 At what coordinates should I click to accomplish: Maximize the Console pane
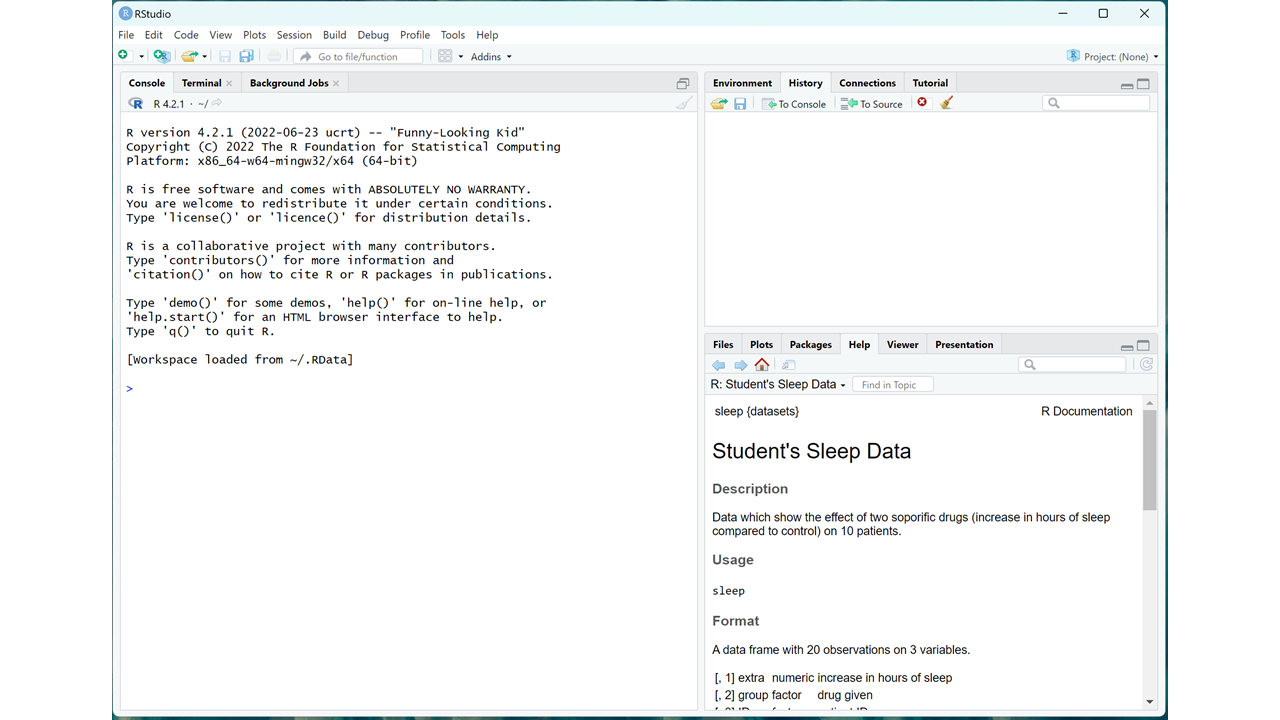click(x=683, y=84)
